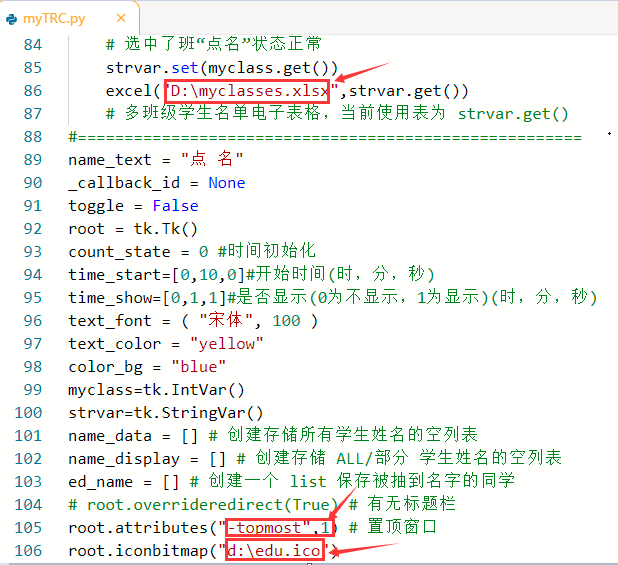Click 'root = tk.Tk()' statement

(x=133, y=229)
